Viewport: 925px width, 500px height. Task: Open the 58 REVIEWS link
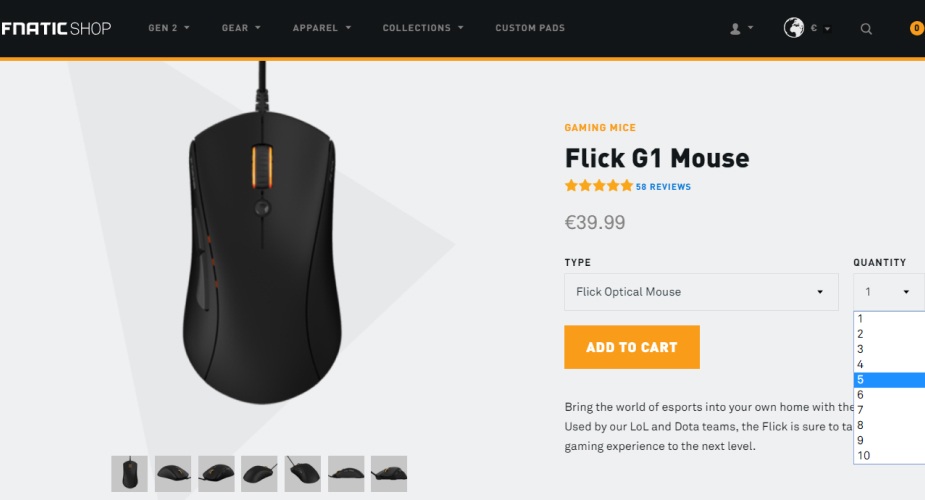(x=663, y=187)
